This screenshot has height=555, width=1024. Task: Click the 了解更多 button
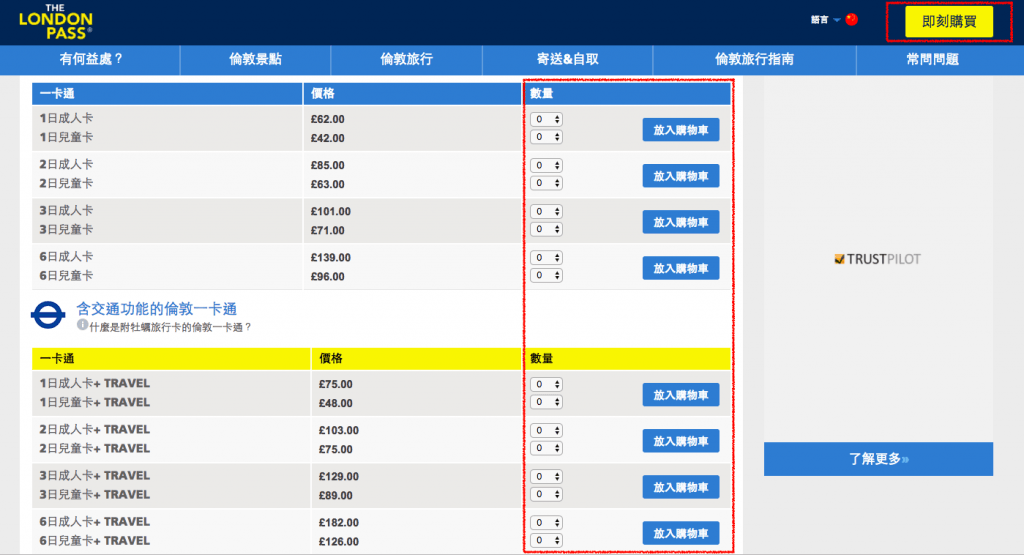[878, 459]
